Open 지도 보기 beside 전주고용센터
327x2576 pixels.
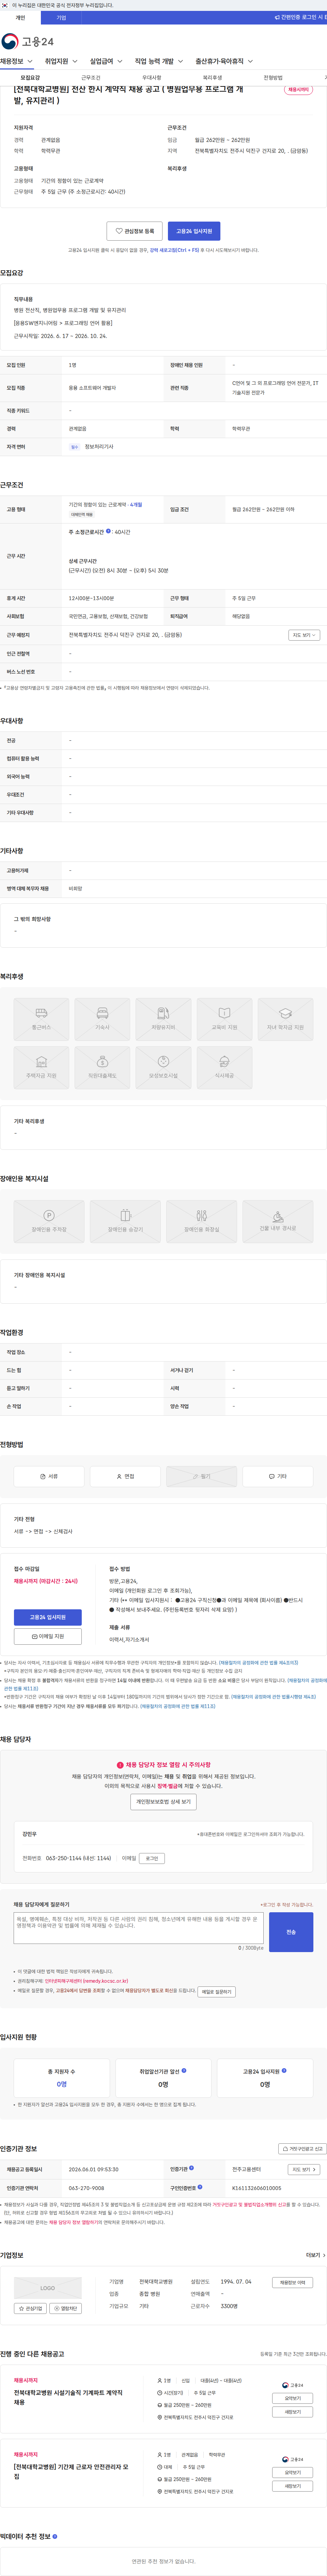click(303, 2169)
